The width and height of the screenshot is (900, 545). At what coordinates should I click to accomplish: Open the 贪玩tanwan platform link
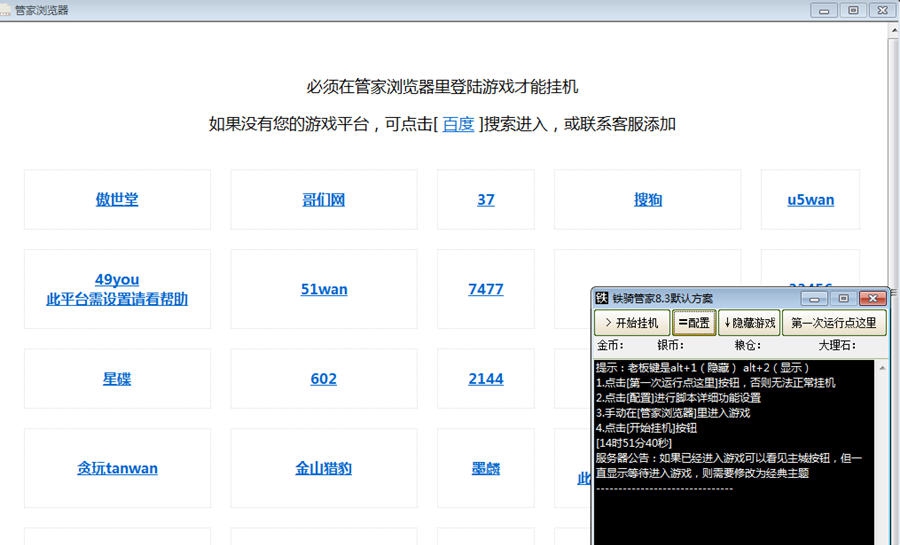coord(117,468)
